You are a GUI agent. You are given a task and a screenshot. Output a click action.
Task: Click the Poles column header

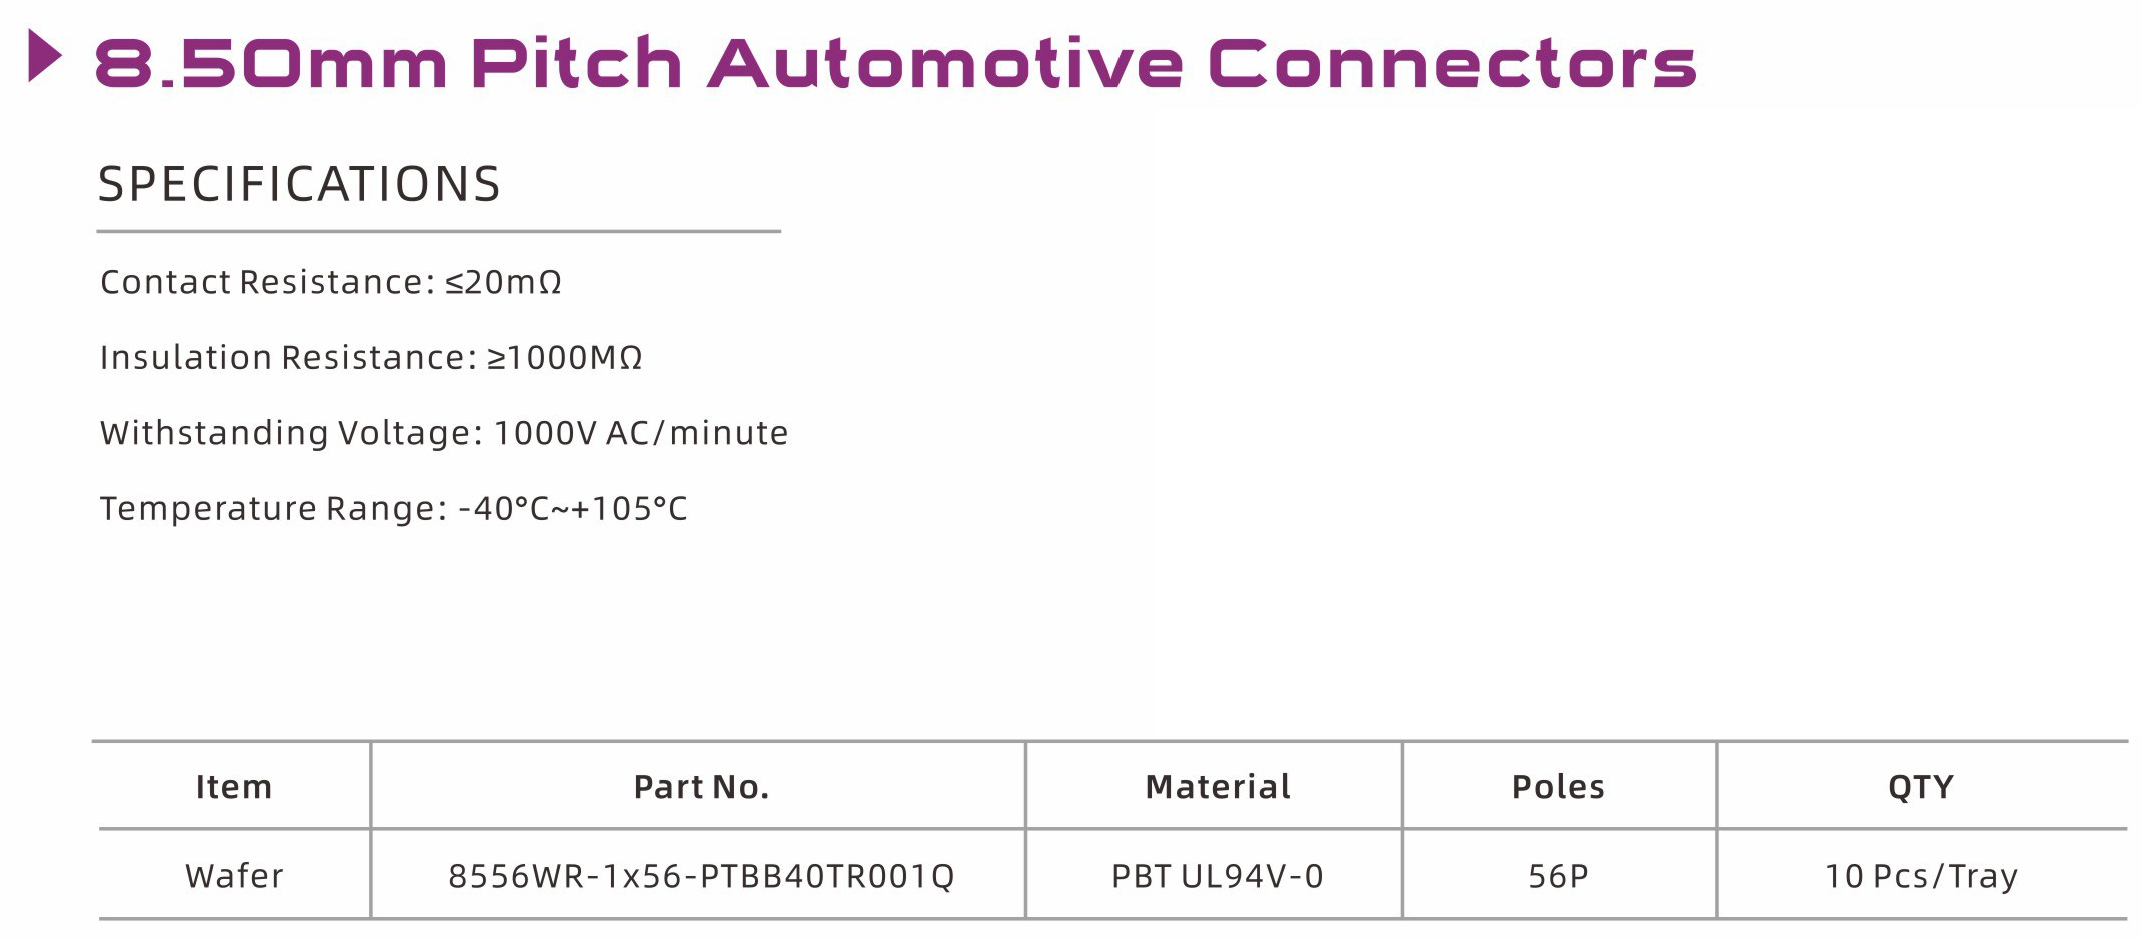[x=1558, y=787]
